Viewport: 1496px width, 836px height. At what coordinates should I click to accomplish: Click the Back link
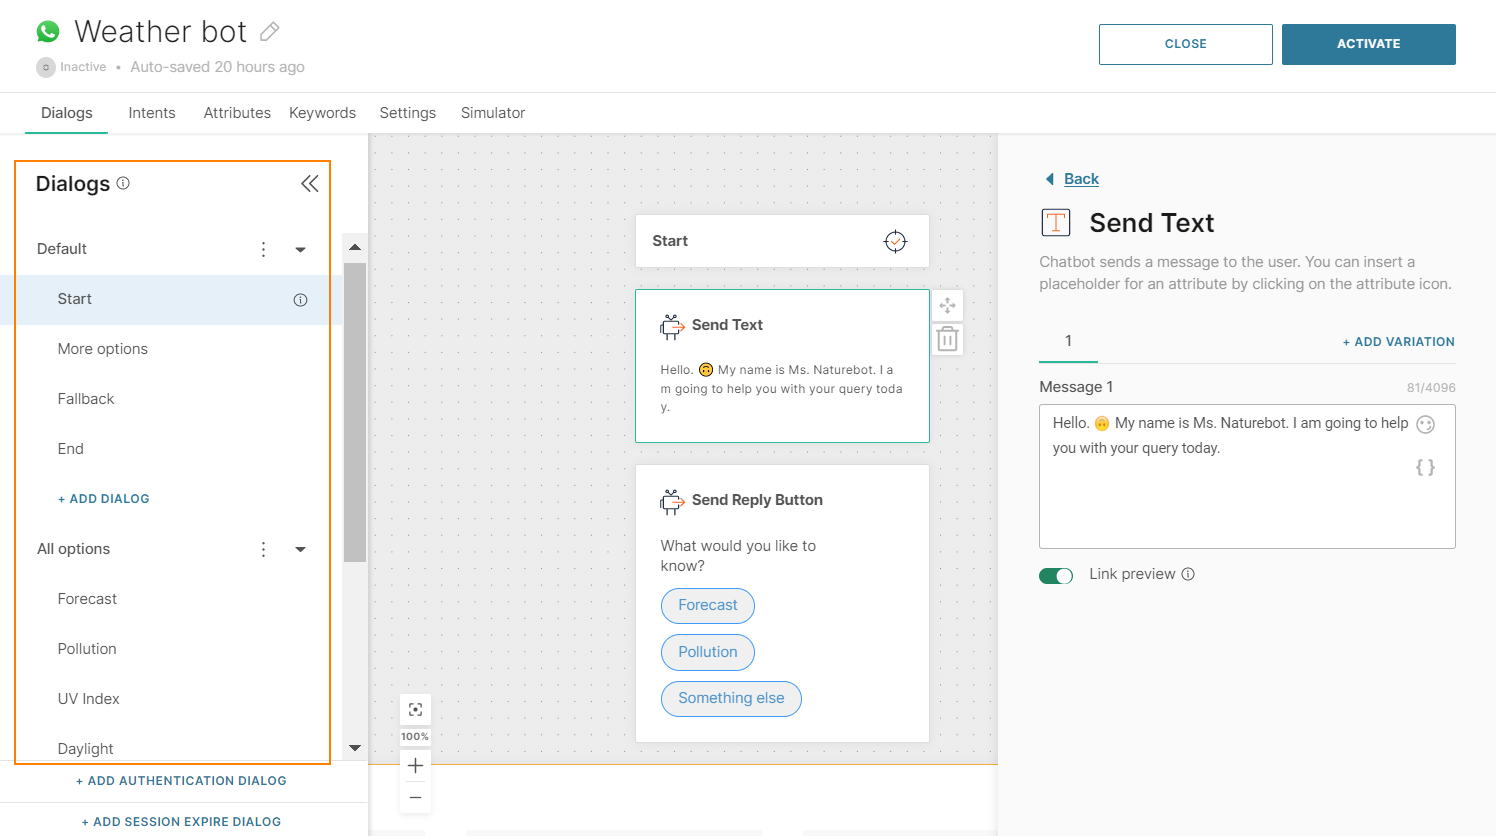coord(1080,179)
